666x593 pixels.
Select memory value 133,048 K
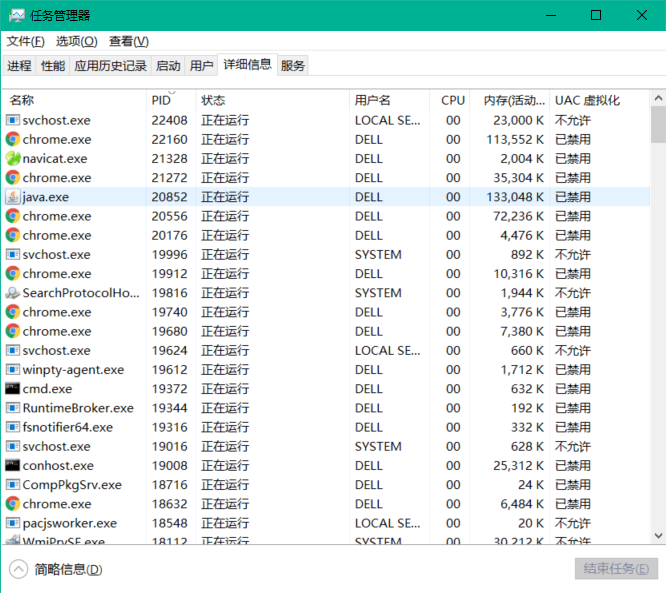[x=515, y=197]
